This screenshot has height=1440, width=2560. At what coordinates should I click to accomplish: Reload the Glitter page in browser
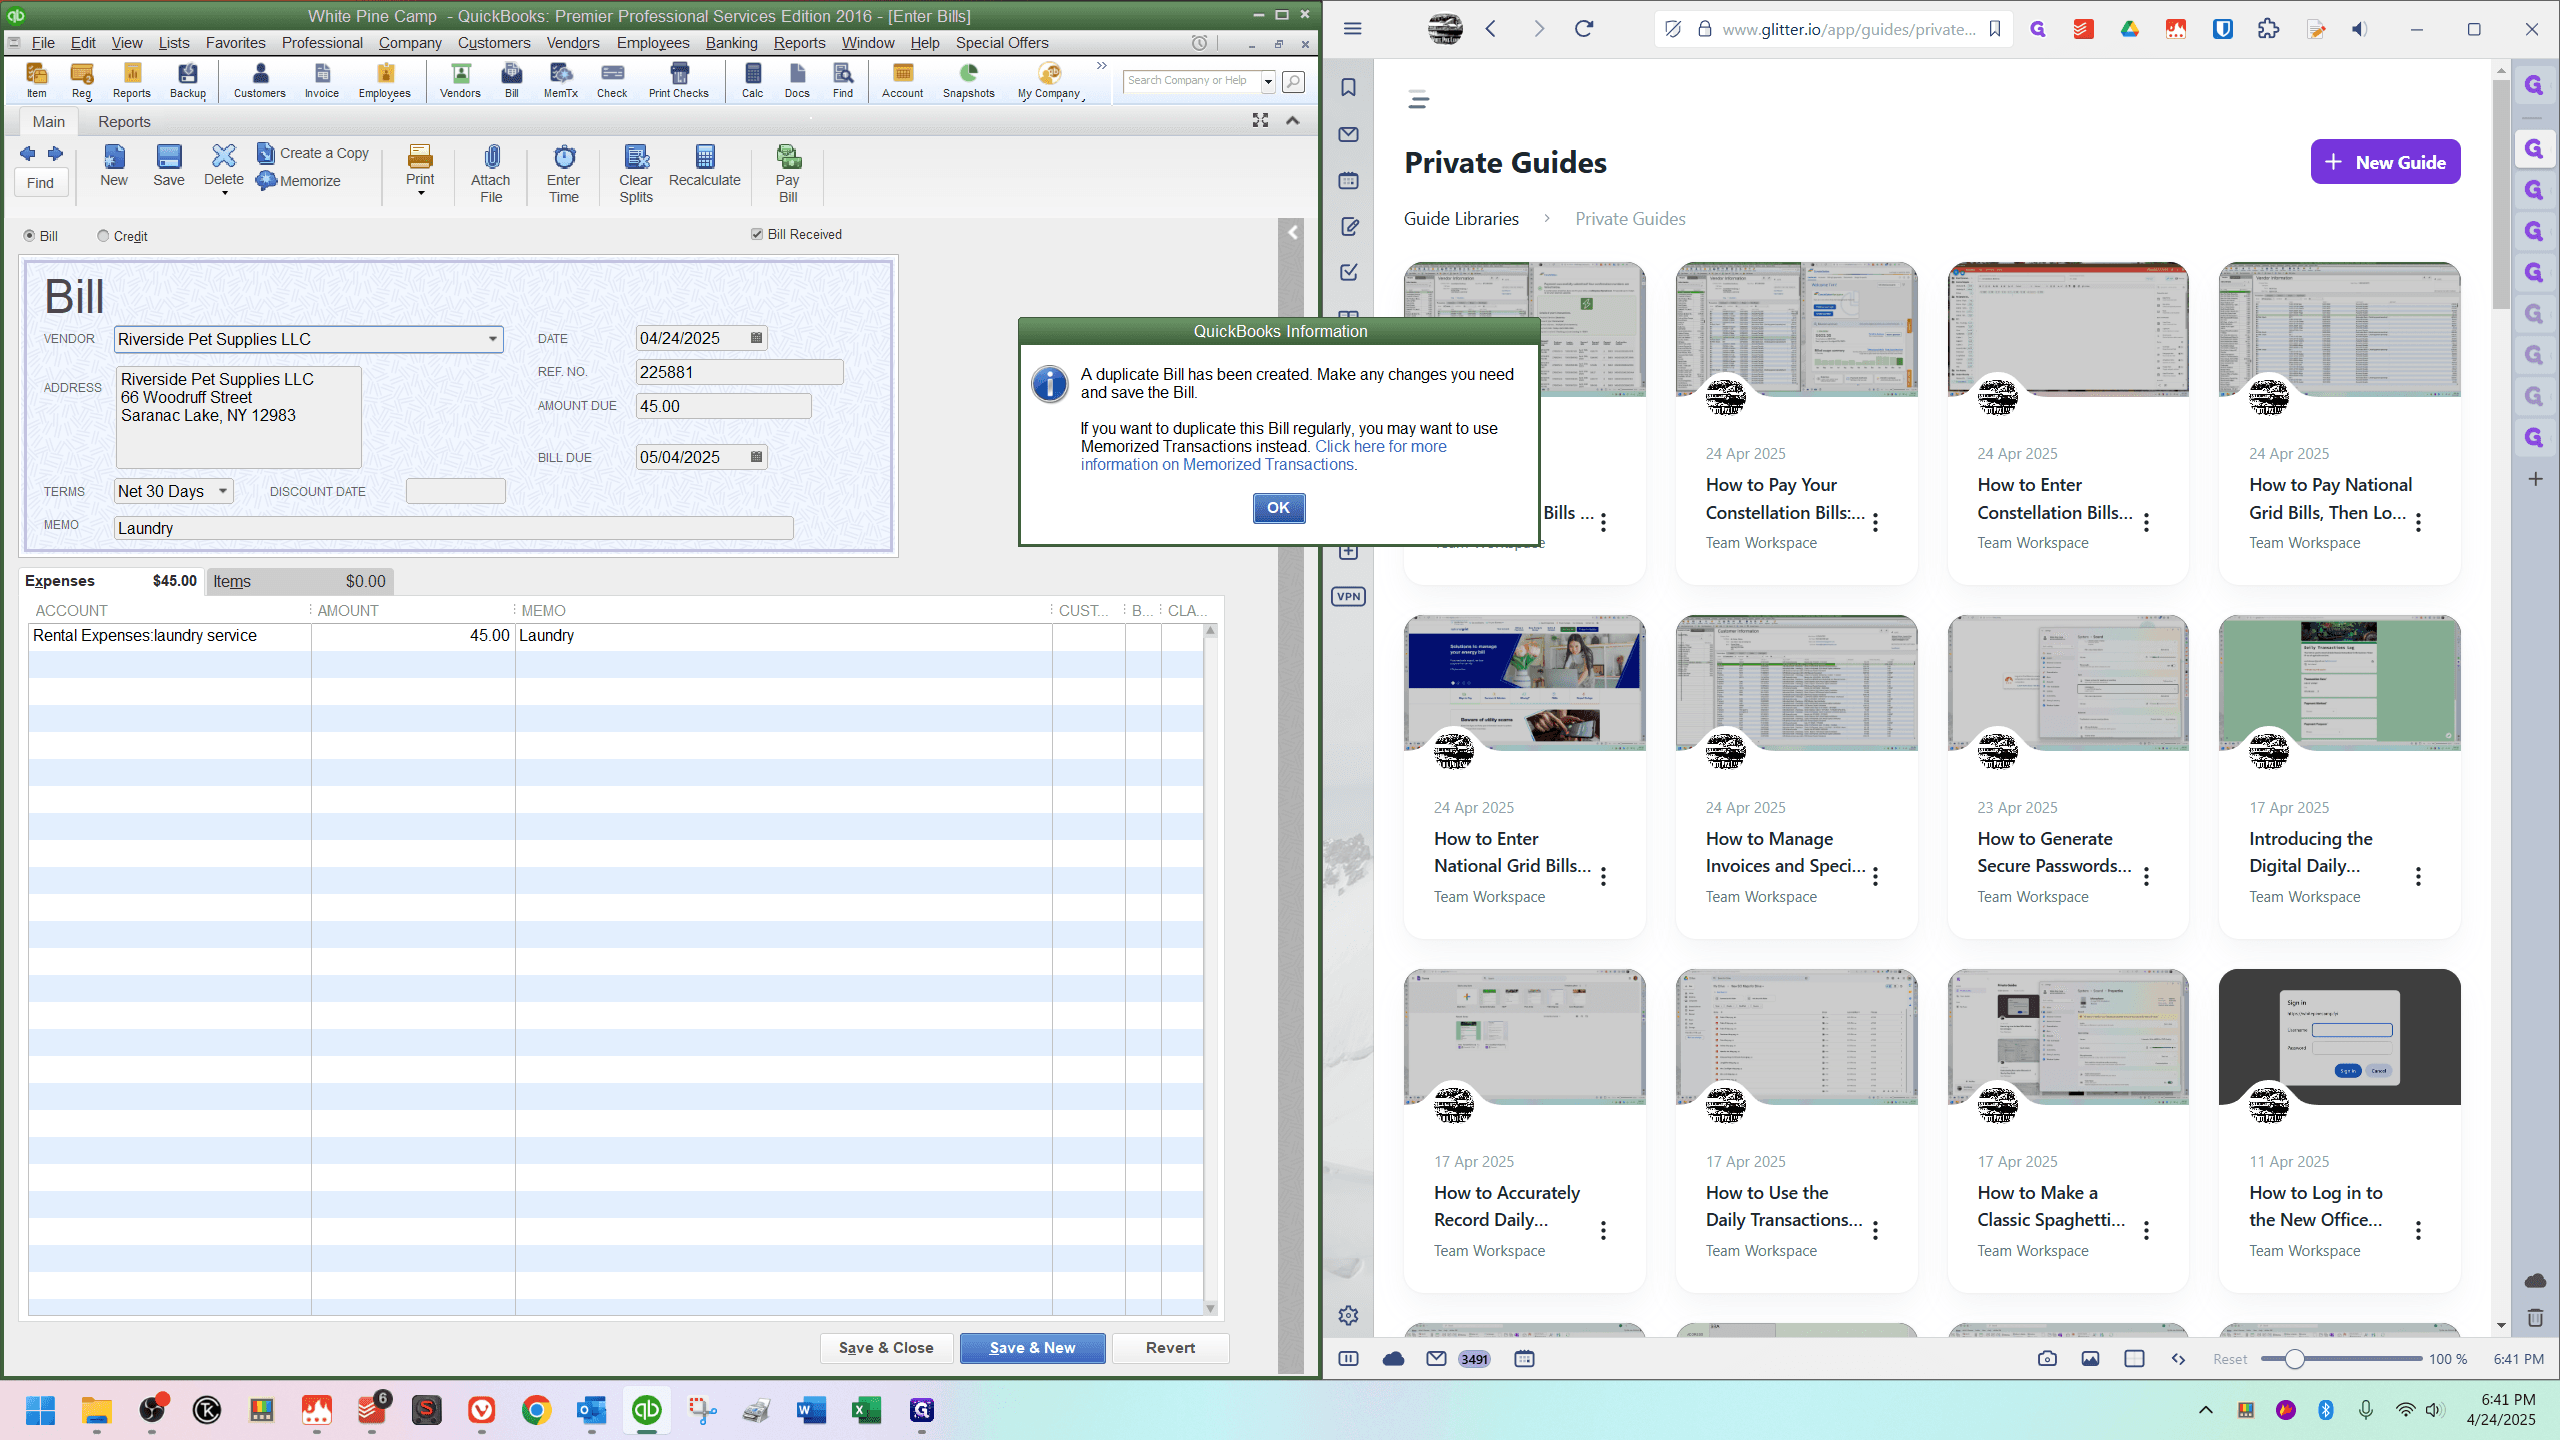pos(1584,29)
